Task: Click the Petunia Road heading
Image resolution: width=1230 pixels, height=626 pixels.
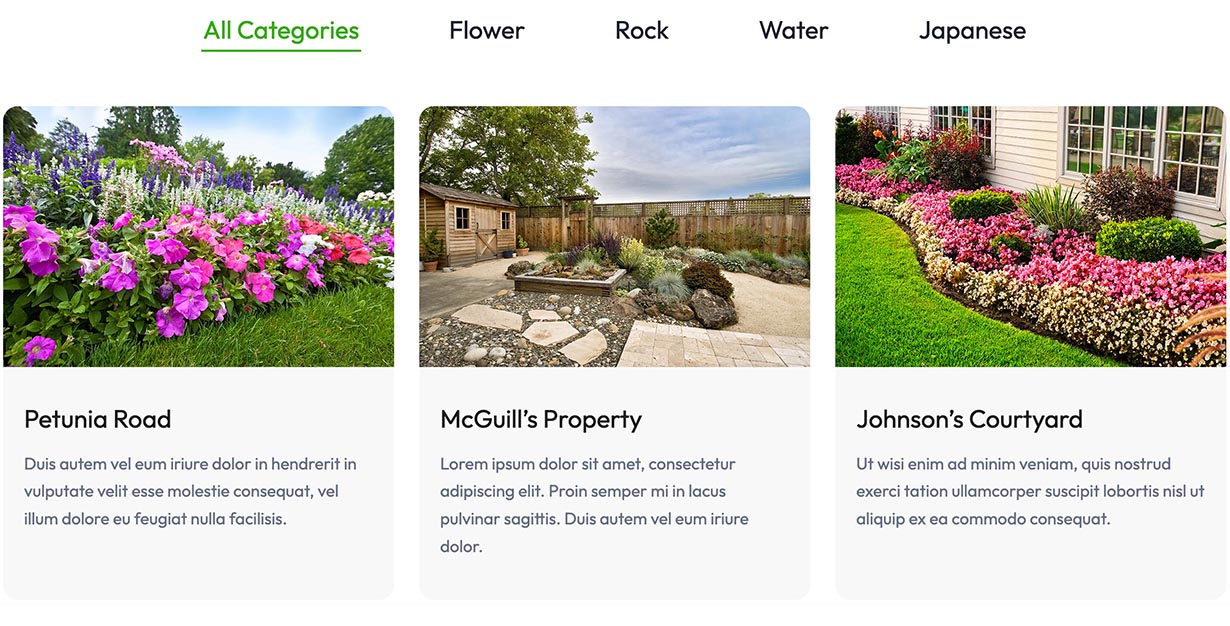Action: point(98,419)
